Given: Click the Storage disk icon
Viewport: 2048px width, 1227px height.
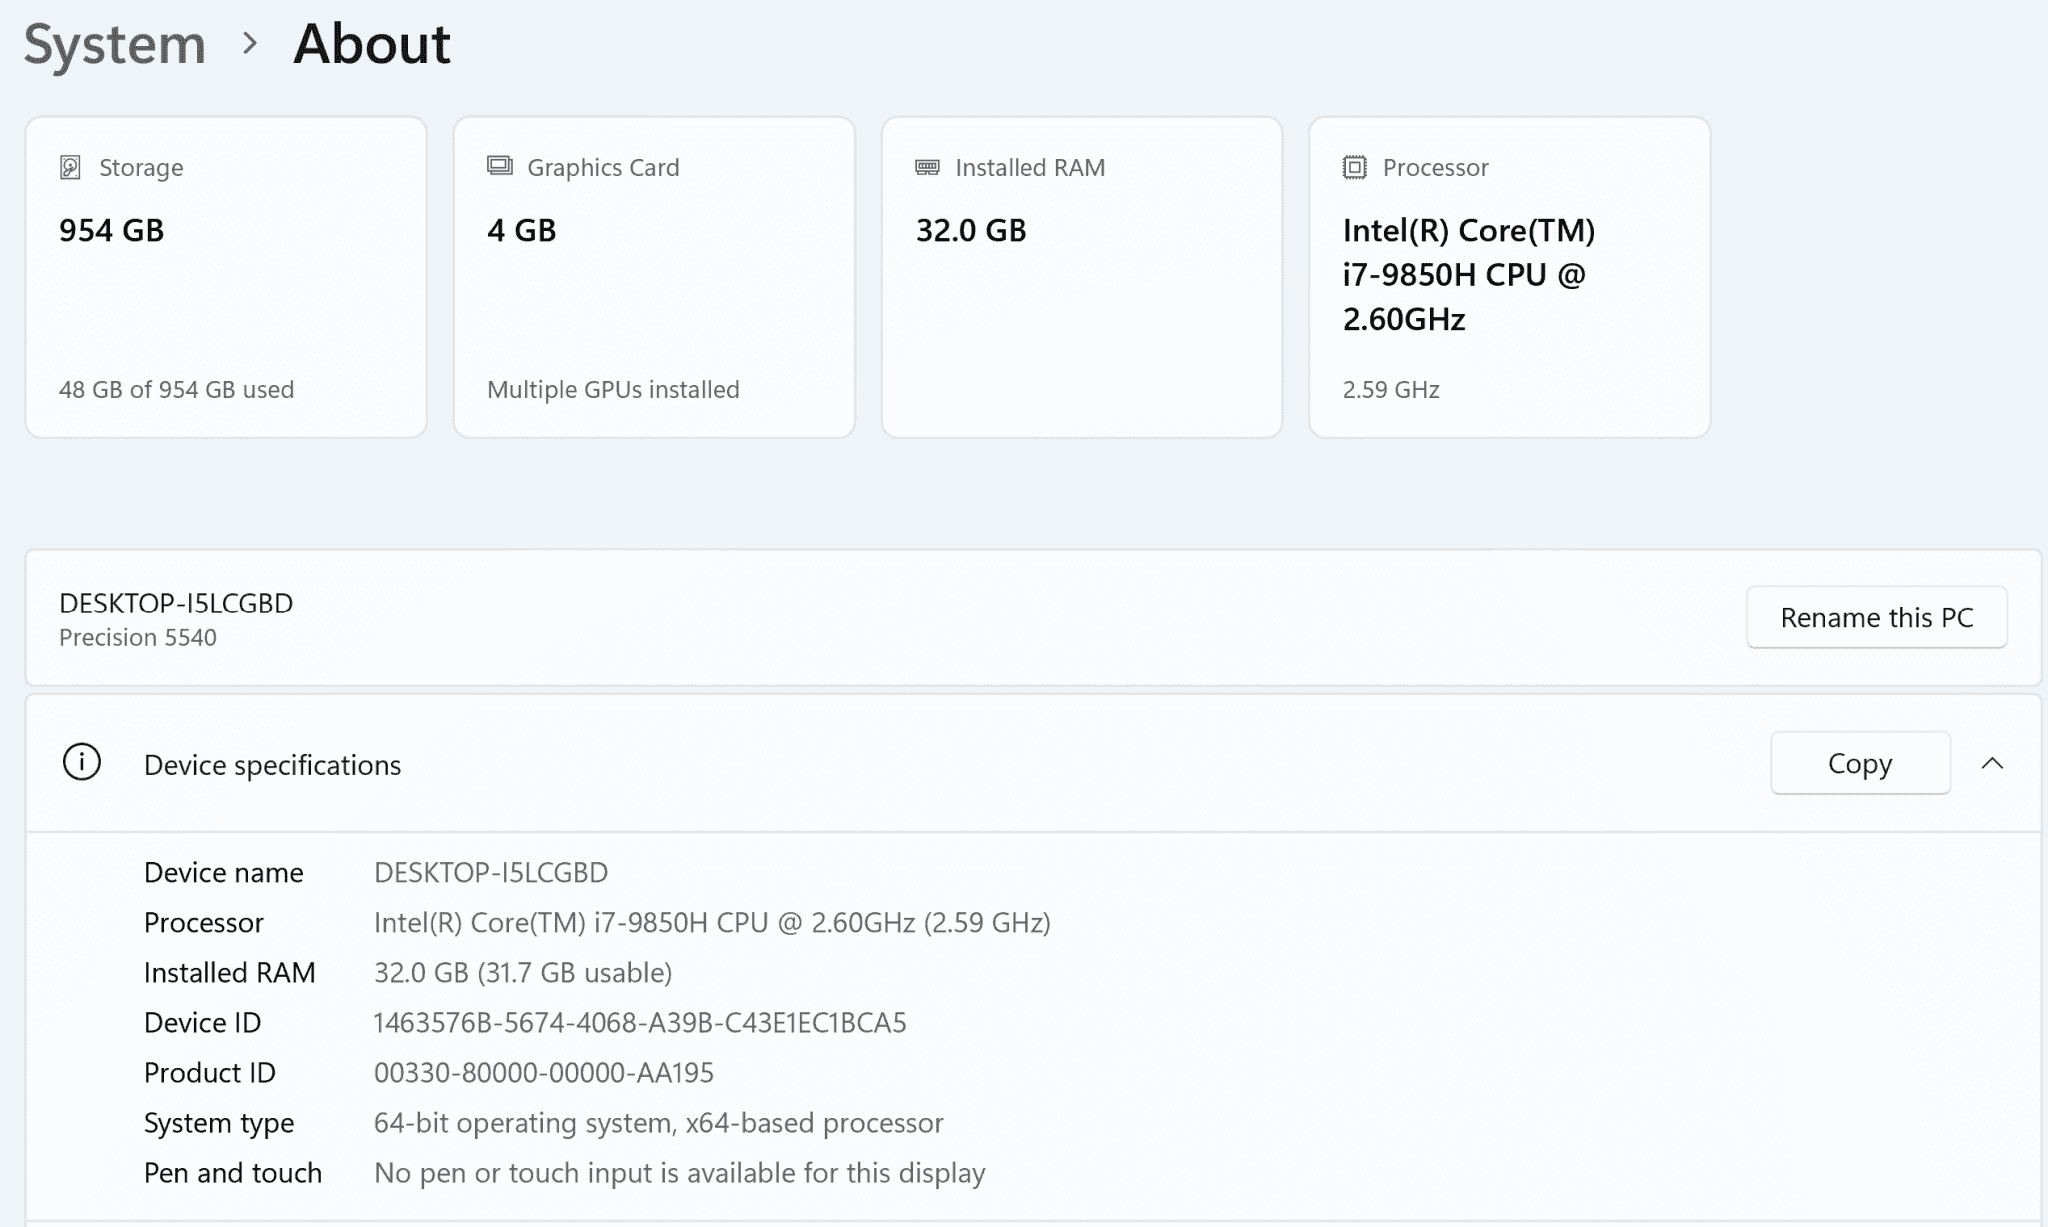Looking at the screenshot, I should coord(70,167).
